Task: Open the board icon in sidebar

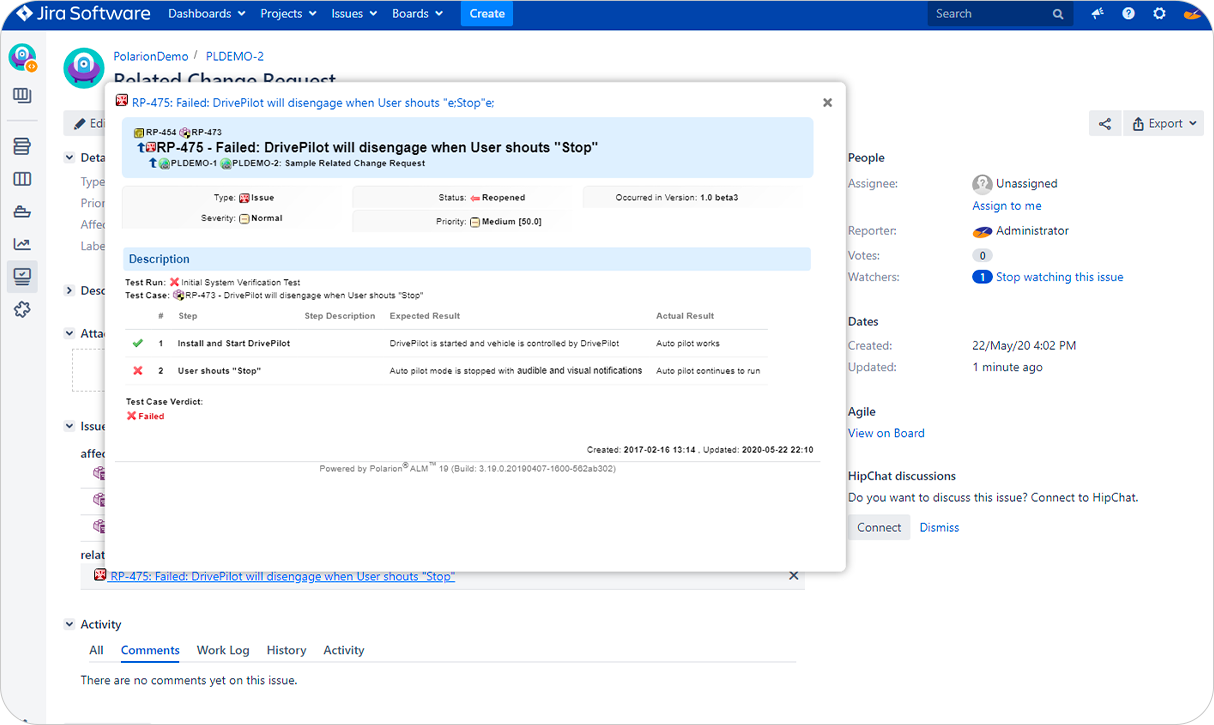Action: 22,96
